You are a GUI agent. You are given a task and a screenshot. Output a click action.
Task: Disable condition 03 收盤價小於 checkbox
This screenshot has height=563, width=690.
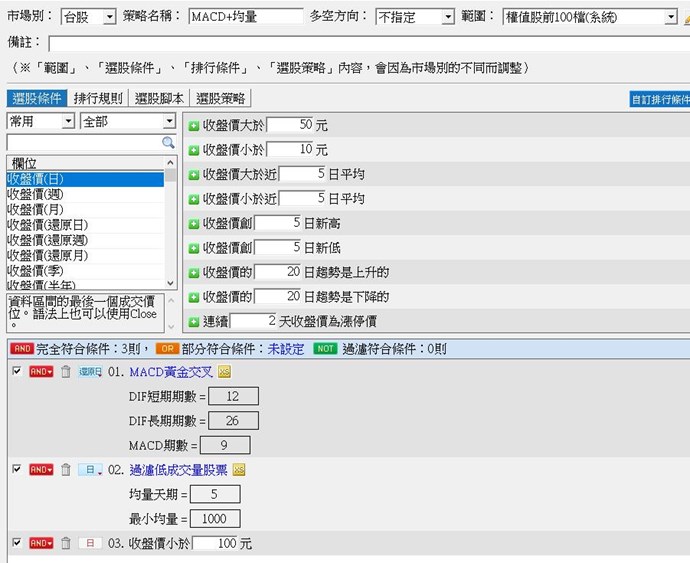click(16, 543)
